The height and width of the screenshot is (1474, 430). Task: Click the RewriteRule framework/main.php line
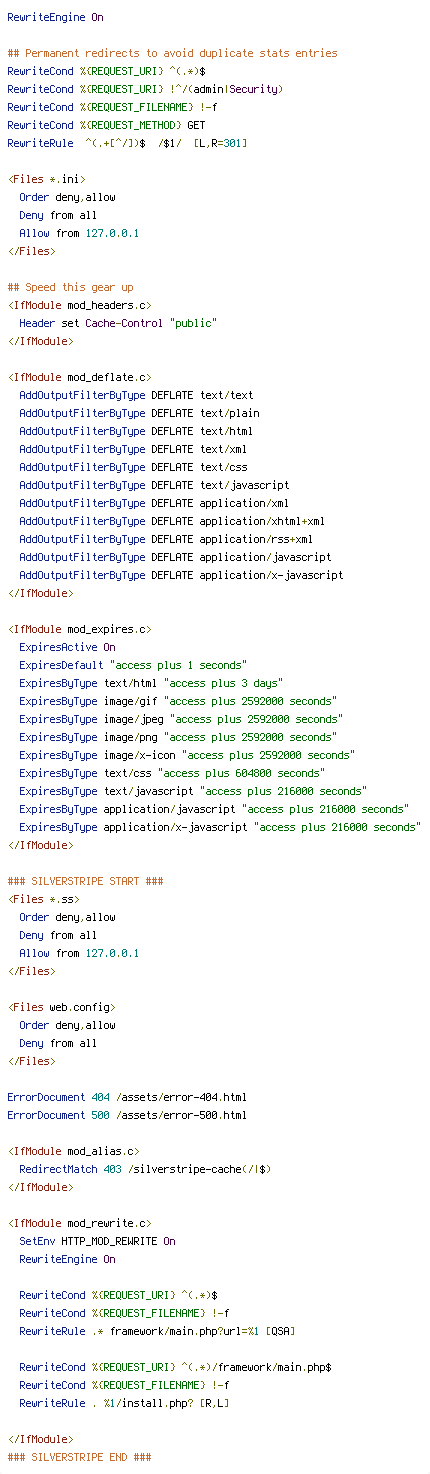(x=157, y=1331)
